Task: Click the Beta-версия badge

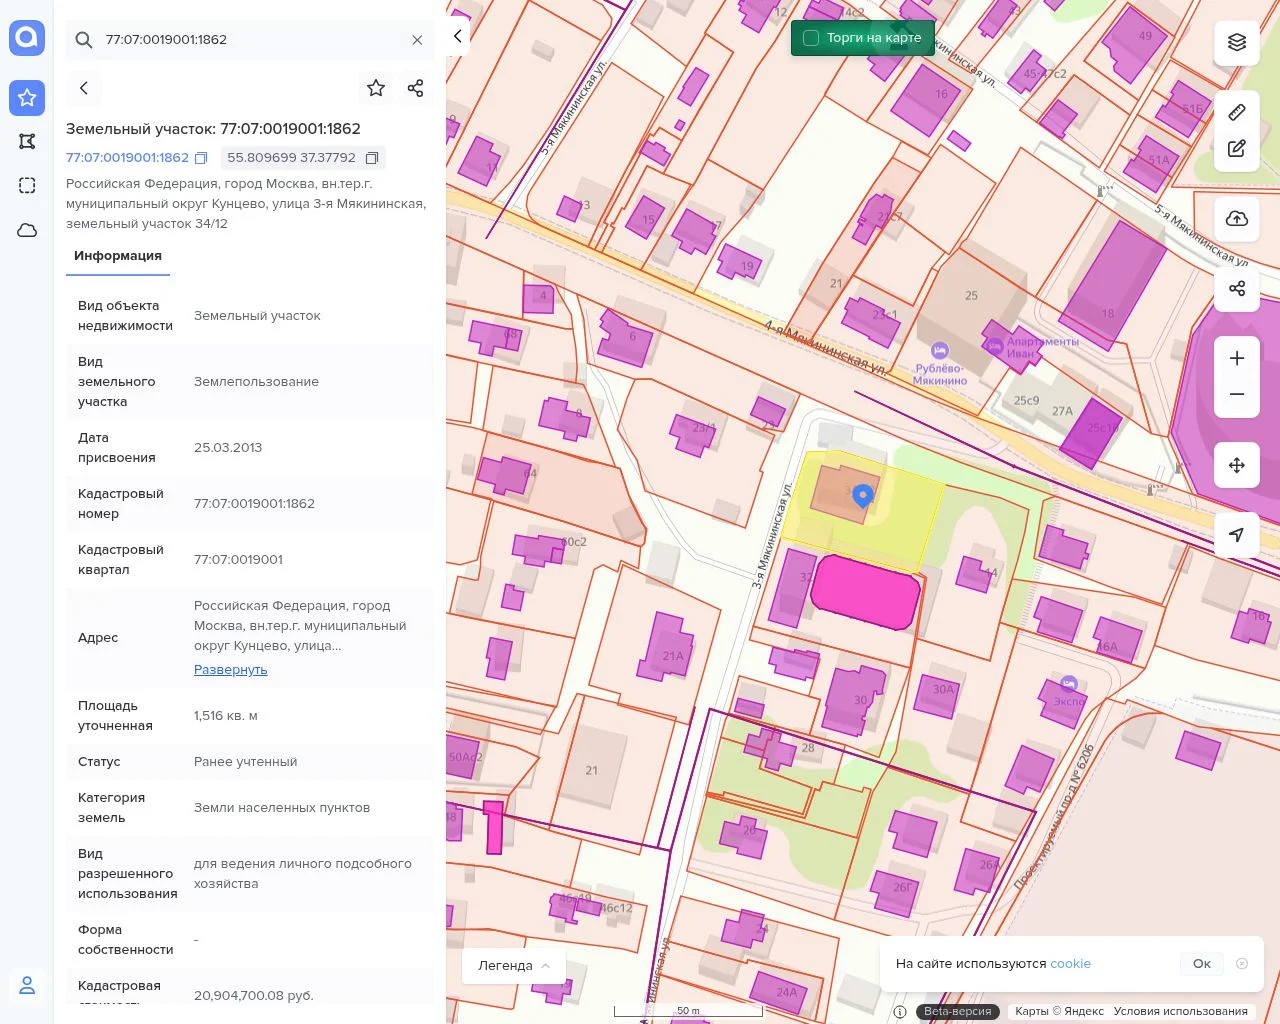Action: pyautogui.click(x=958, y=1011)
